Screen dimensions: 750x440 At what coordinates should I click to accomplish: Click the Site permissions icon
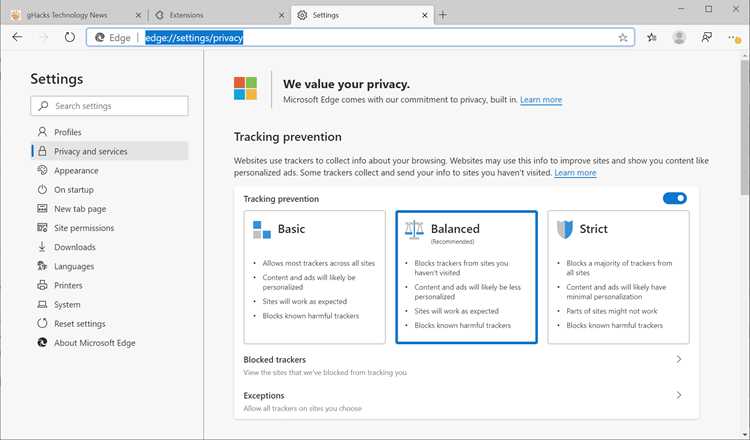click(42, 228)
